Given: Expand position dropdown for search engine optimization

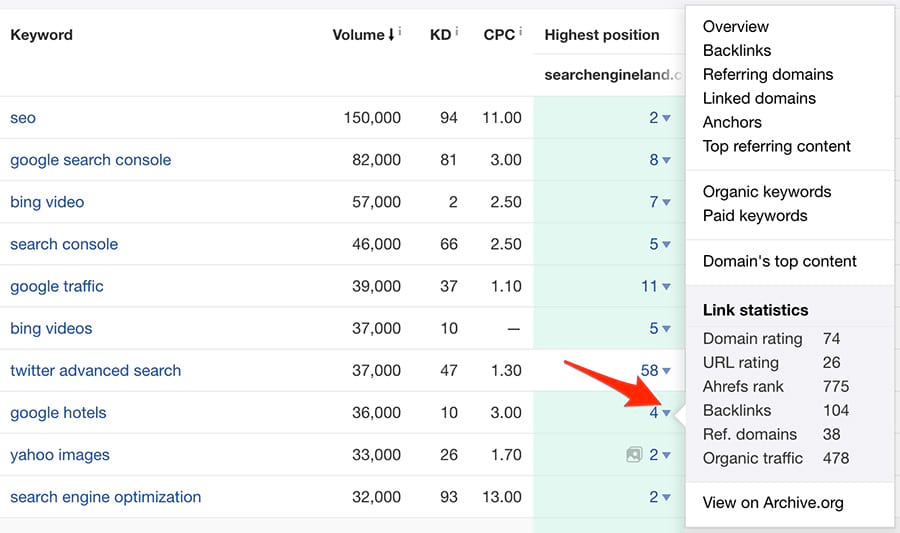Looking at the screenshot, I should [665, 498].
